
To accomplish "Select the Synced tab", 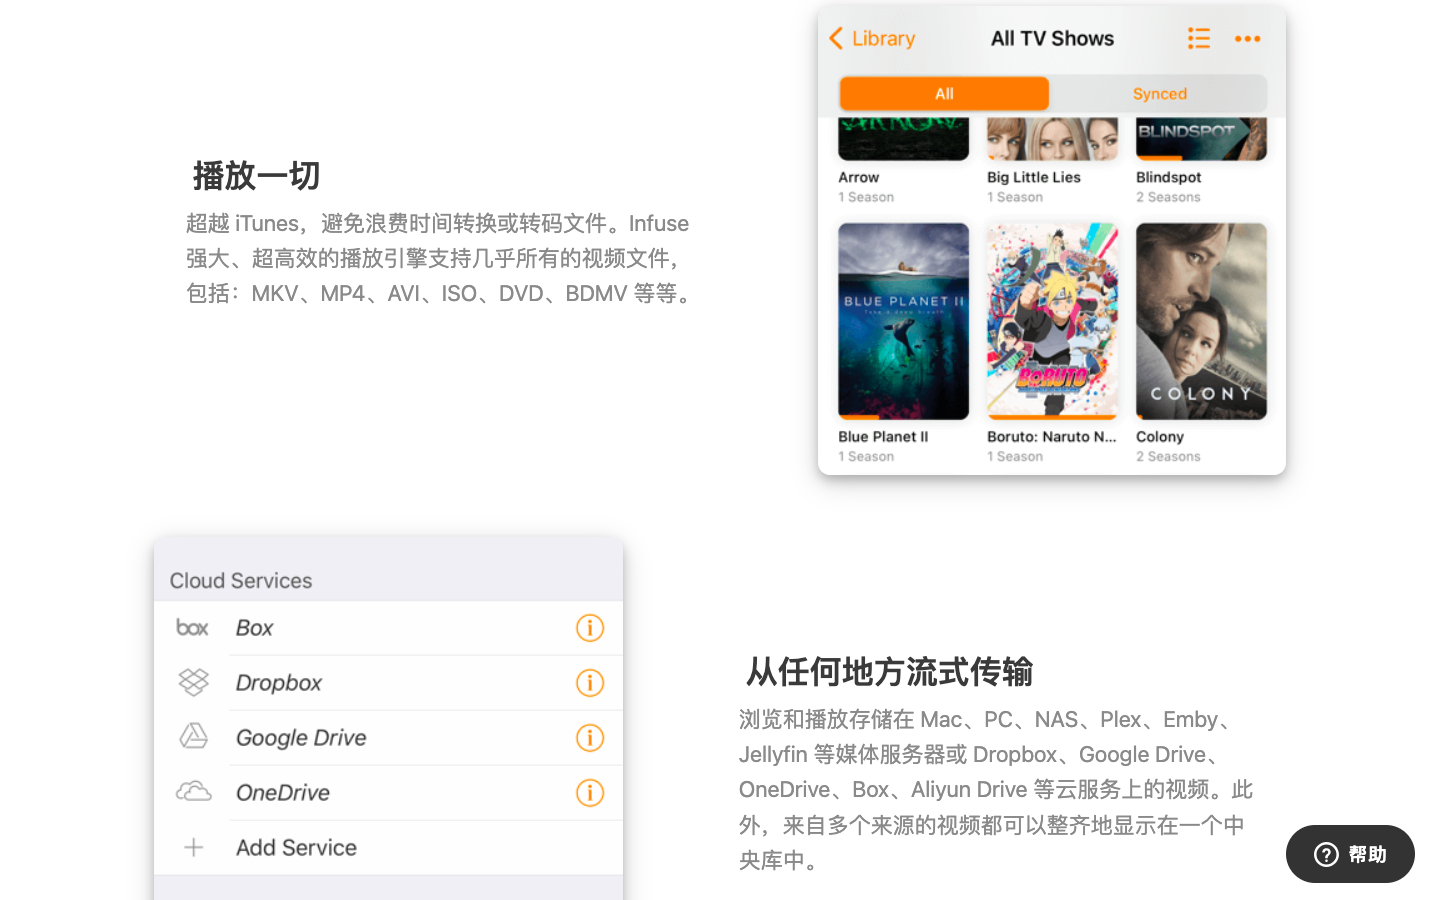I will tap(1159, 93).
